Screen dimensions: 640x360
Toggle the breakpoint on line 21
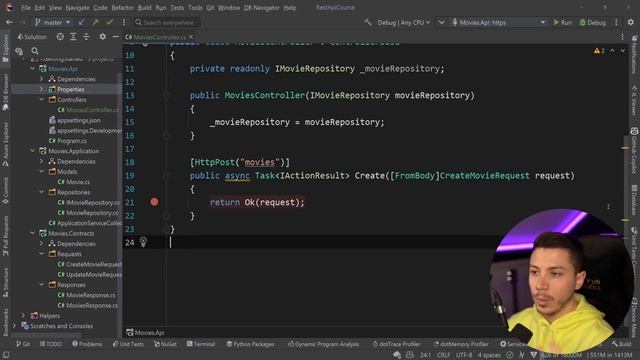click(x=154, y=202)
